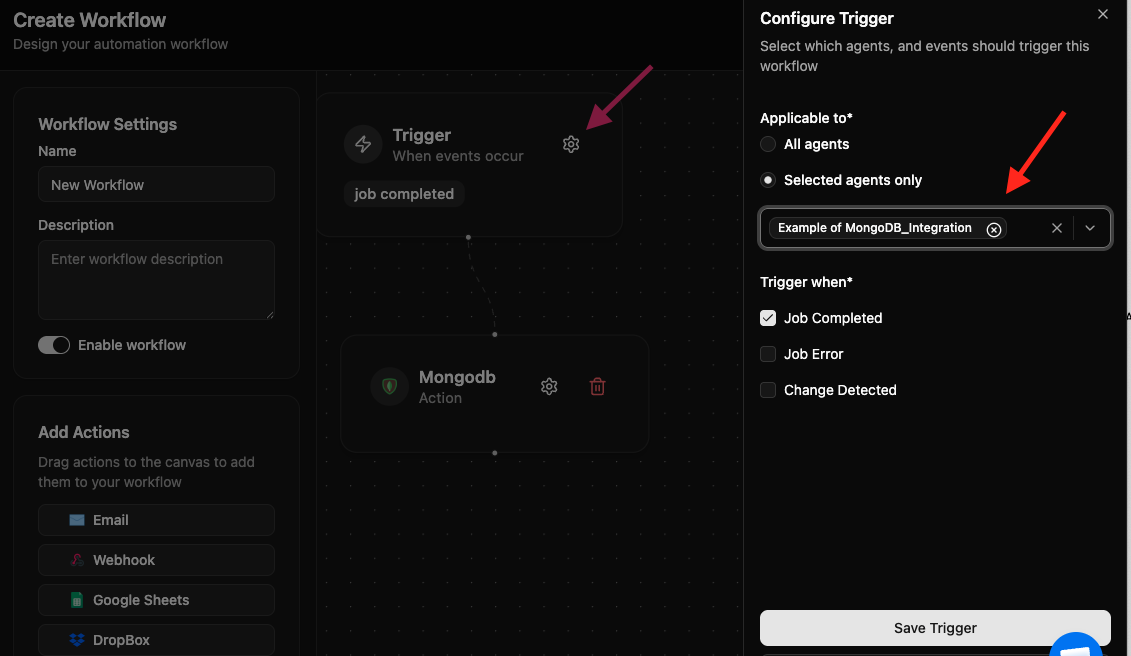
Task: Click the workflow Name input field
Action: [x=156, y=185]
